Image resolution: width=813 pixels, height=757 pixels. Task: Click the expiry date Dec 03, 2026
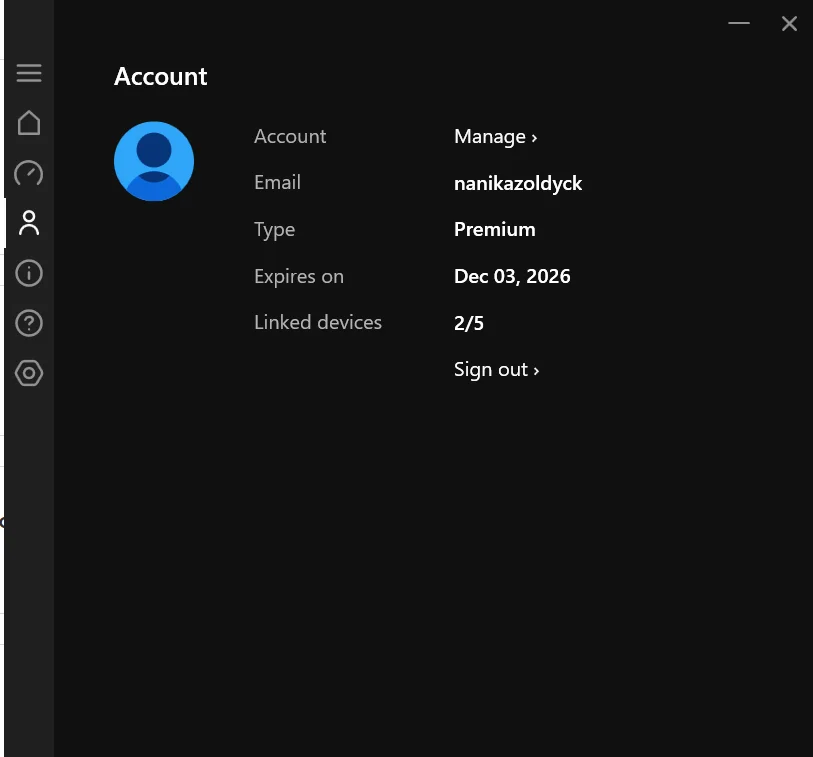pos(512,276)
